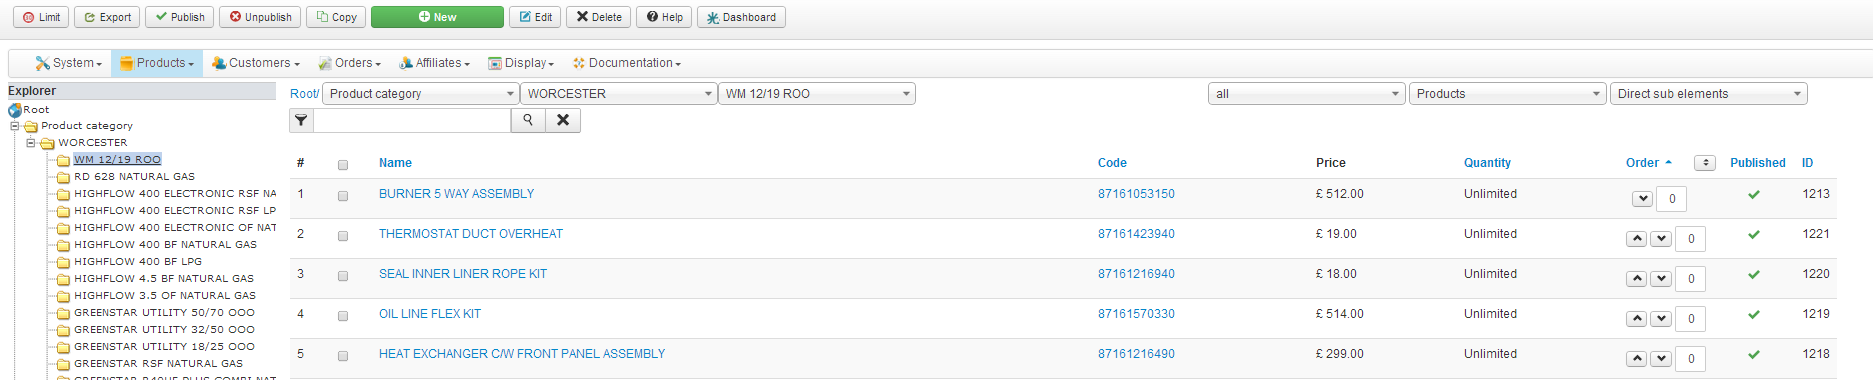Click the Publish toolbar button
Screen dimensions: 1873x380
(x=179, y=17)
